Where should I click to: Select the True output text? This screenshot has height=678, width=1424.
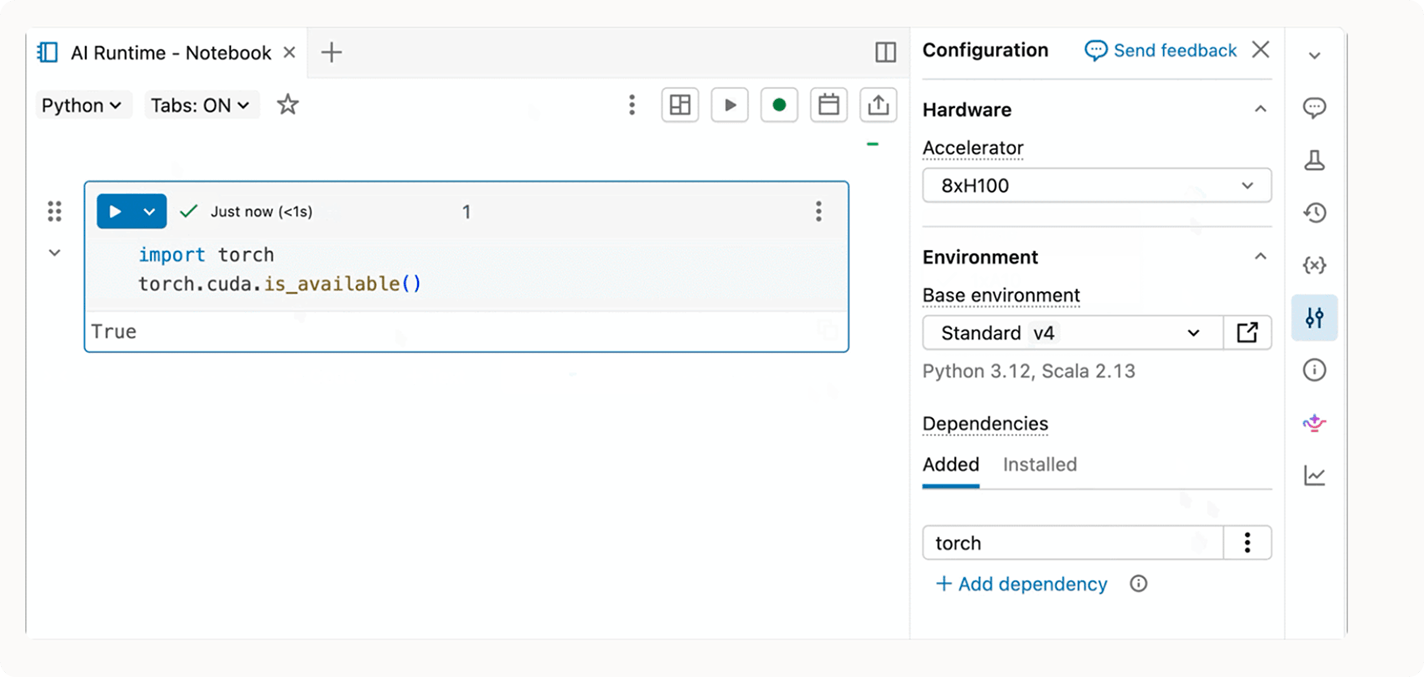pos(114,332)
